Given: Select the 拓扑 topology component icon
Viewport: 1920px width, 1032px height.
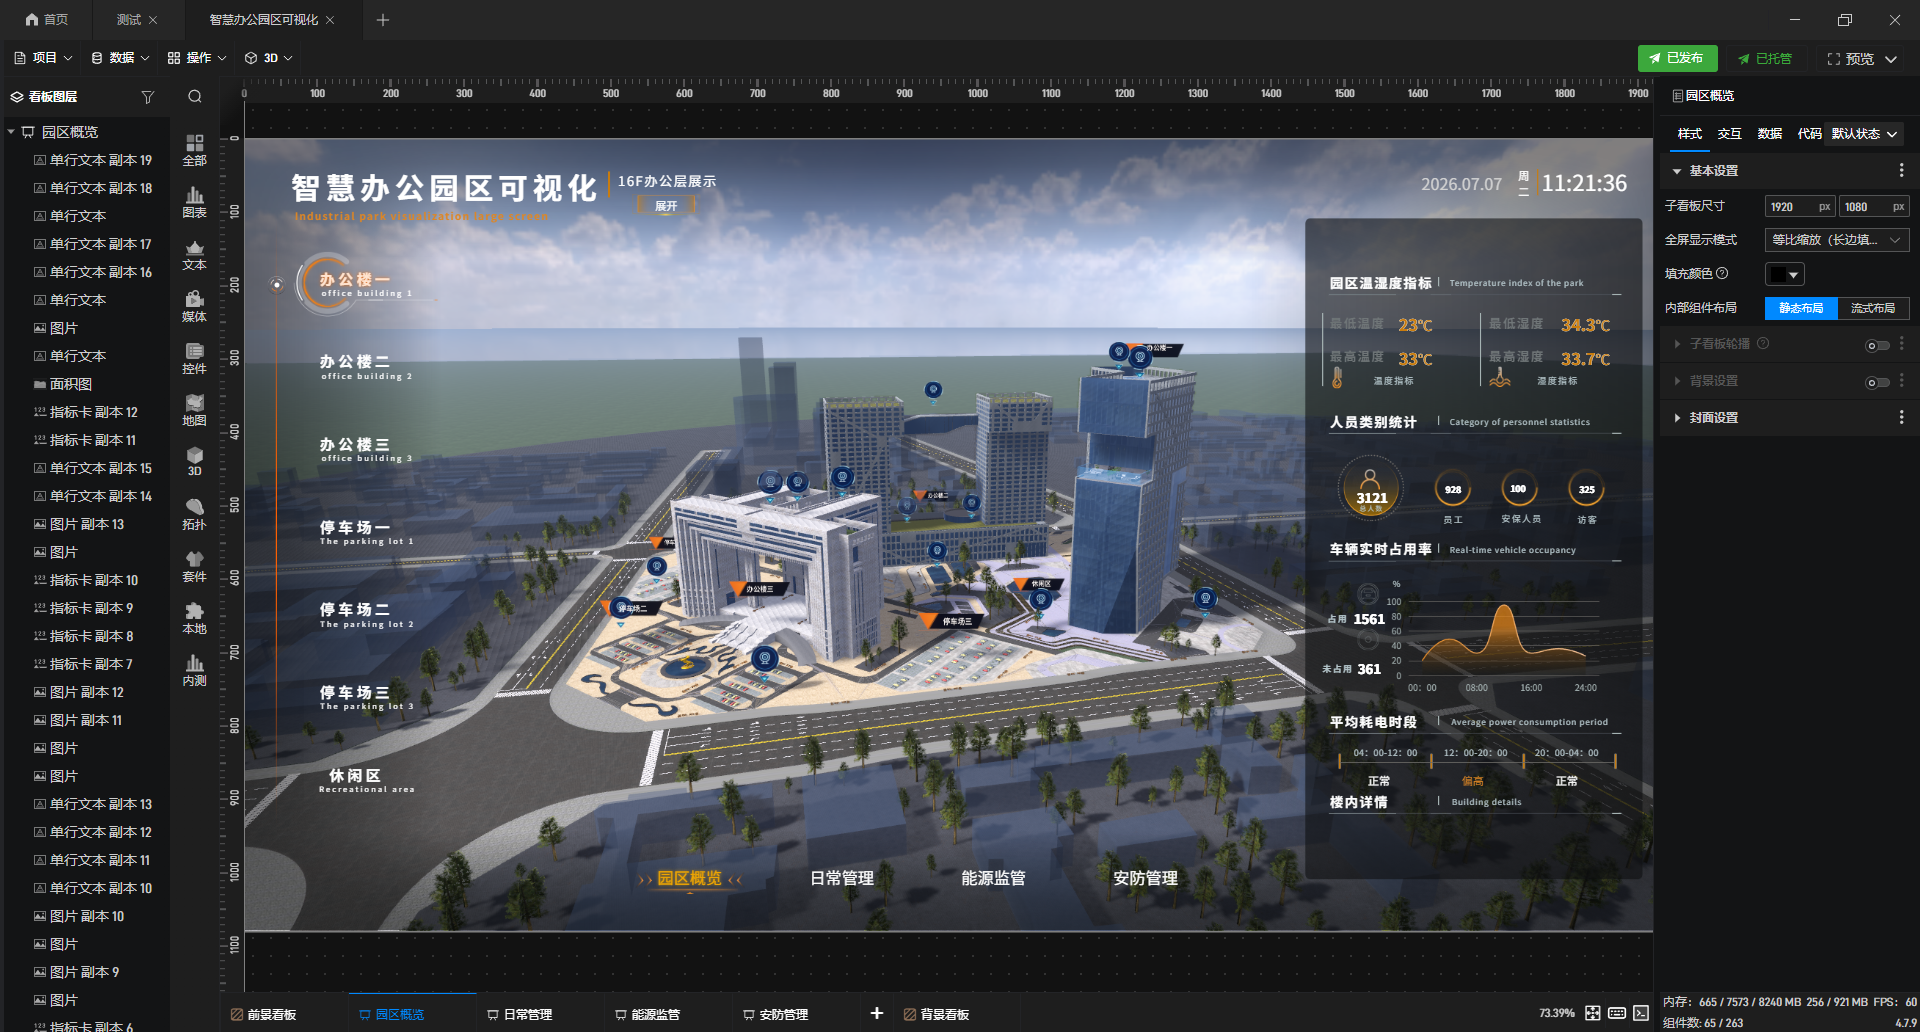Looking at the screenshot, I should [194, 514].
